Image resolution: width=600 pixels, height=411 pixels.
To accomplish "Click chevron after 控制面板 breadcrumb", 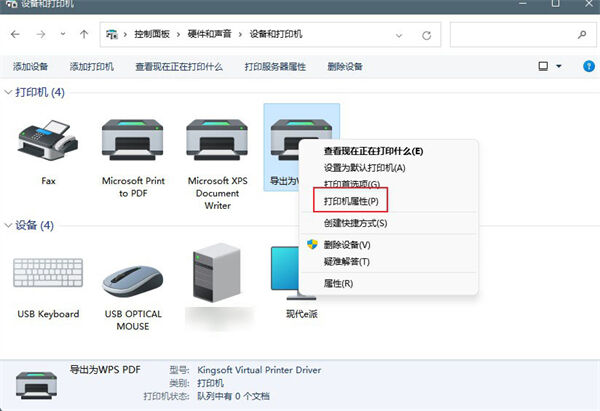I will tap(178, 35).
